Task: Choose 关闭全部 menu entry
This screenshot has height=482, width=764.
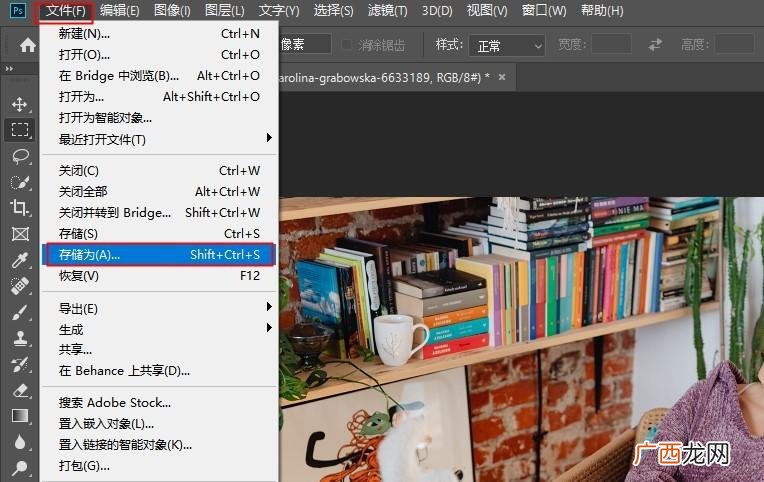Action: tap(159, 192)
